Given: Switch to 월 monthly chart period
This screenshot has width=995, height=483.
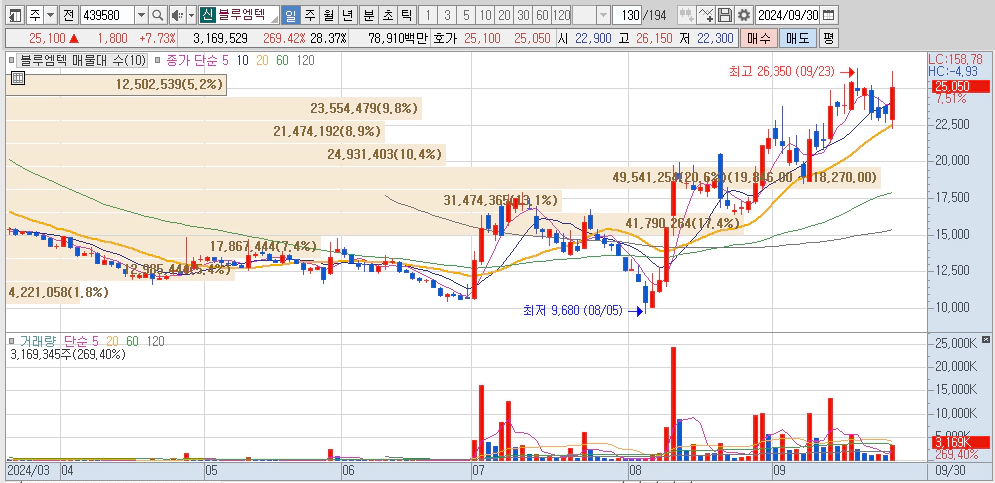Looking at the screenshot, I should [327, 15].
